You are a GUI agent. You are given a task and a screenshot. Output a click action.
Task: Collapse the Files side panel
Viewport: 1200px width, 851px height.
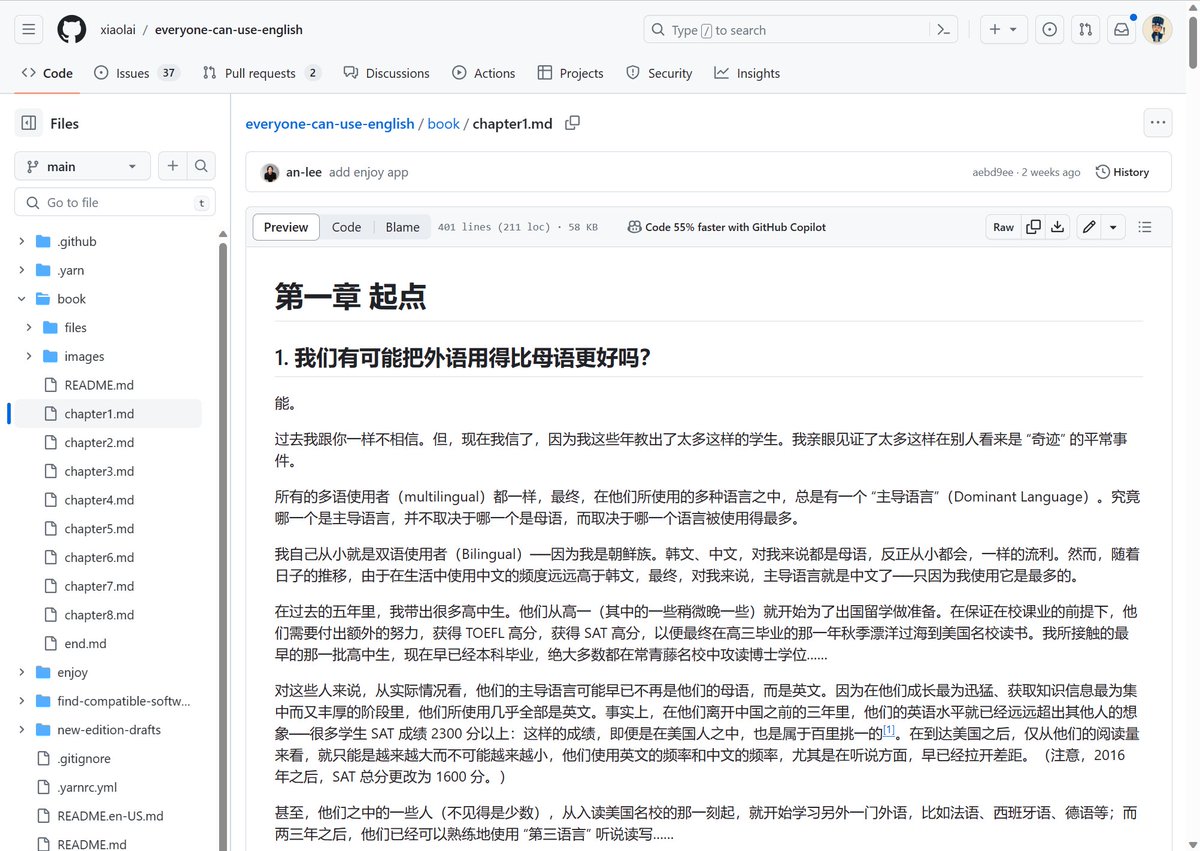pos(29,123)
